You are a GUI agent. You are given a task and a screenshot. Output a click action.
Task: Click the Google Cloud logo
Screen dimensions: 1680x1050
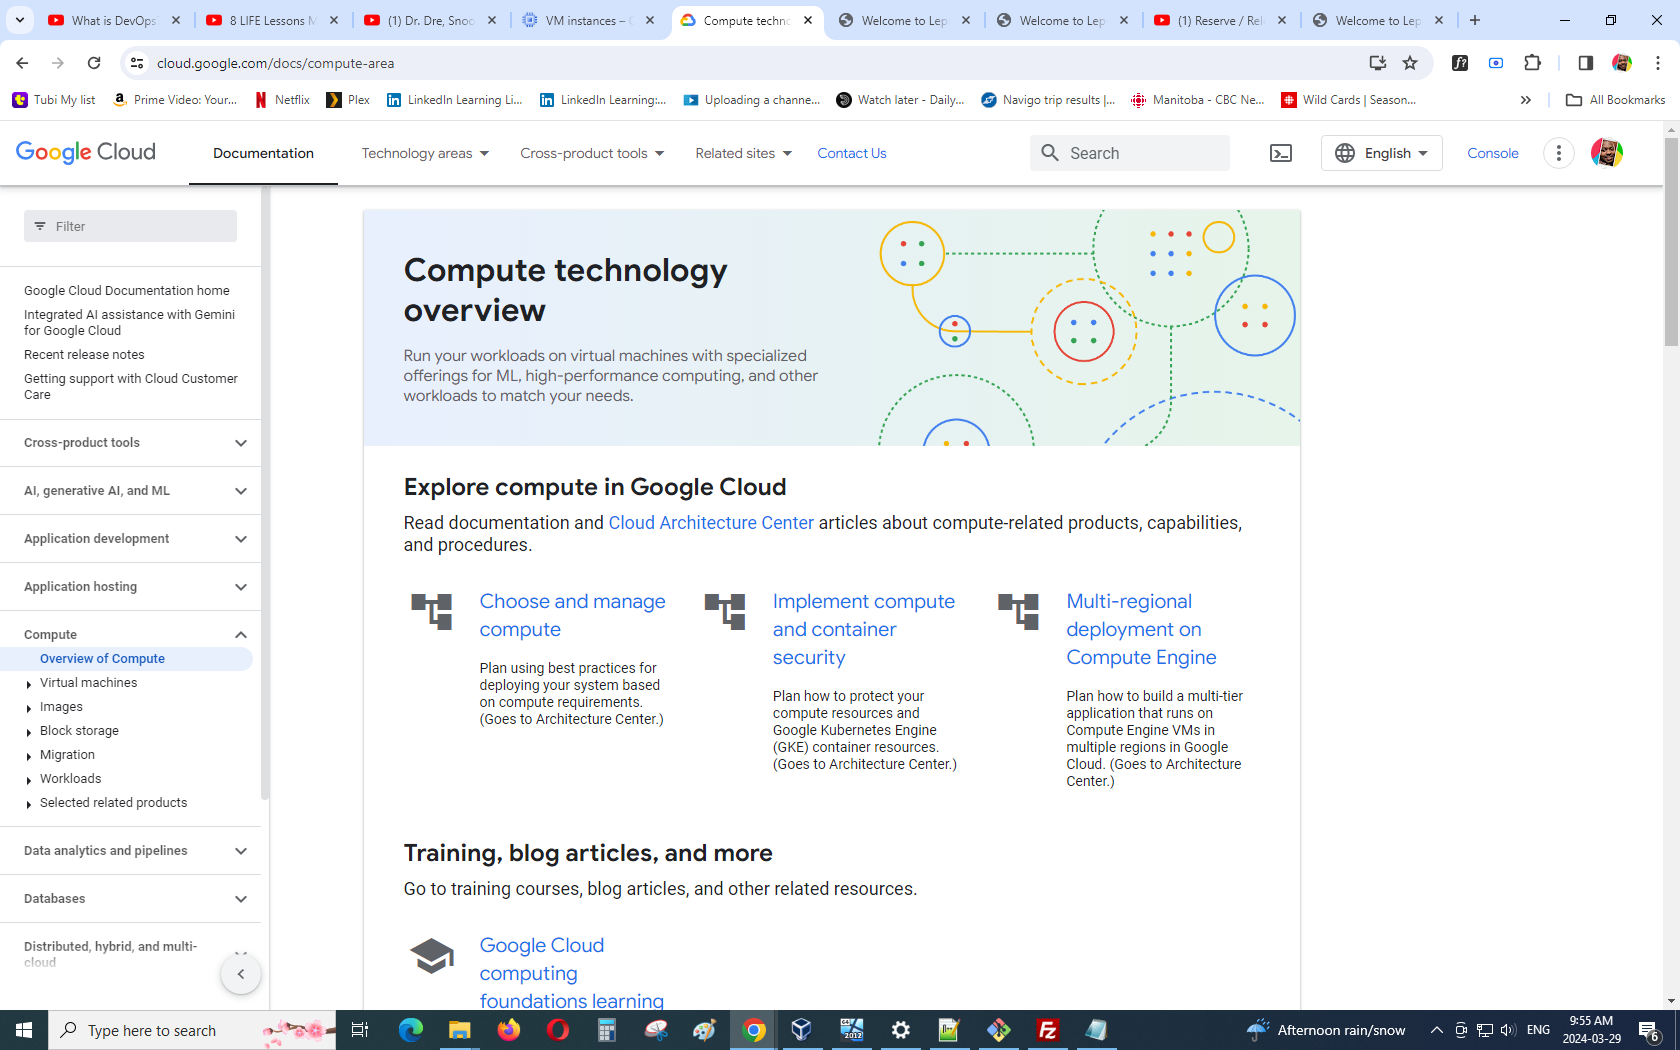click(x=86, y=152)
